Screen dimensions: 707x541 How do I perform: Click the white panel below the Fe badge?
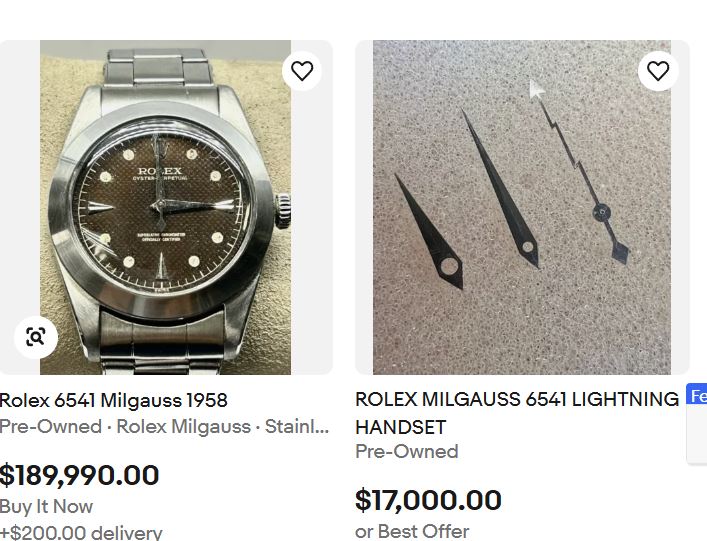(x=697, y=435)
